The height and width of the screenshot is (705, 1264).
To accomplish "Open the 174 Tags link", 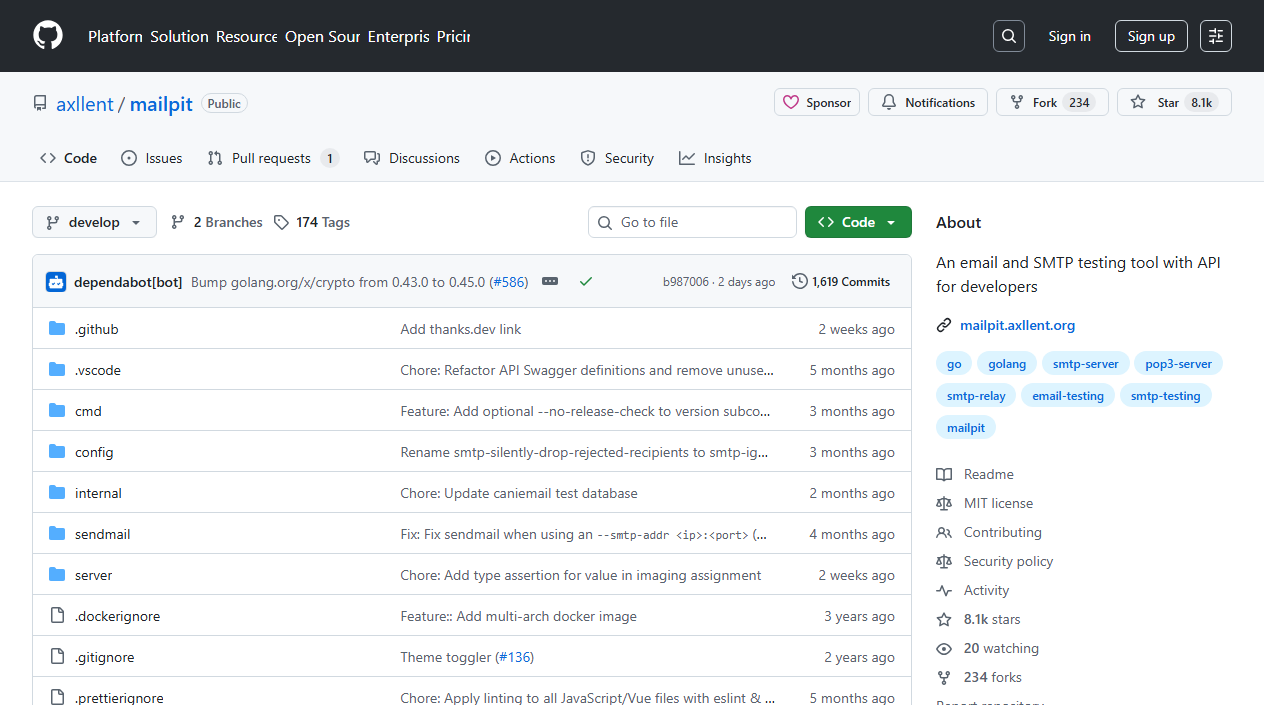I will [x=312, y=222].
